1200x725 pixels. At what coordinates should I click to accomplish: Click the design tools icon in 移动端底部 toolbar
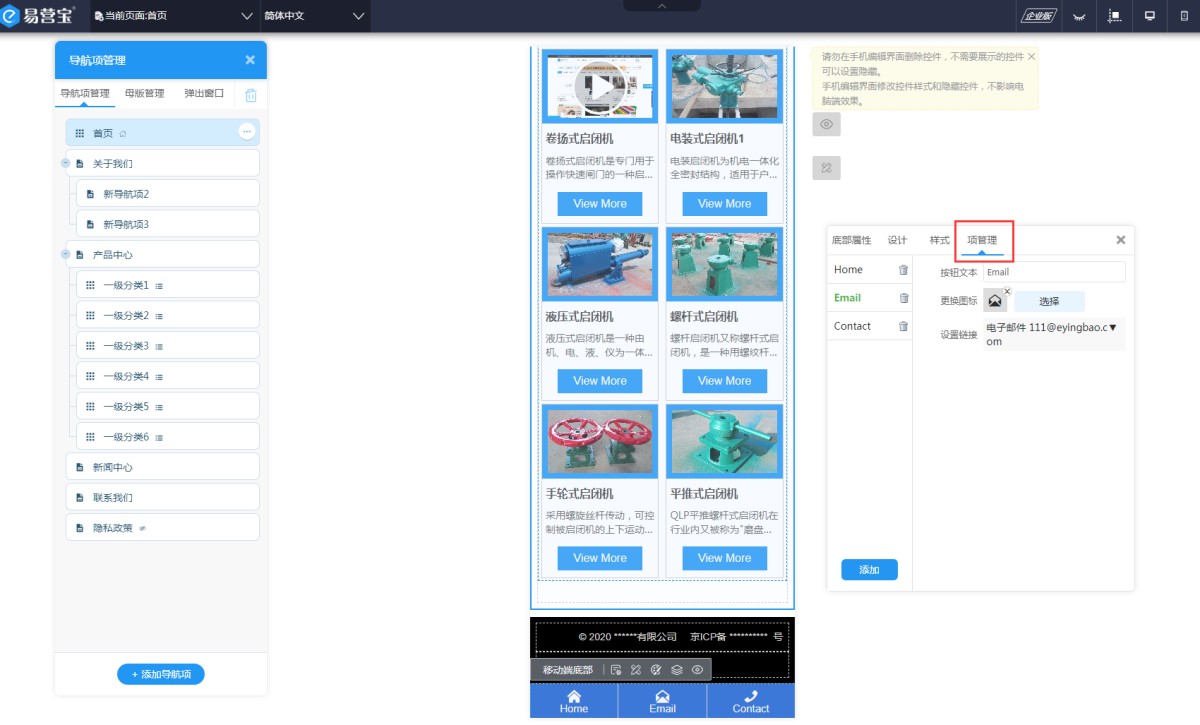tap(635, 670)
